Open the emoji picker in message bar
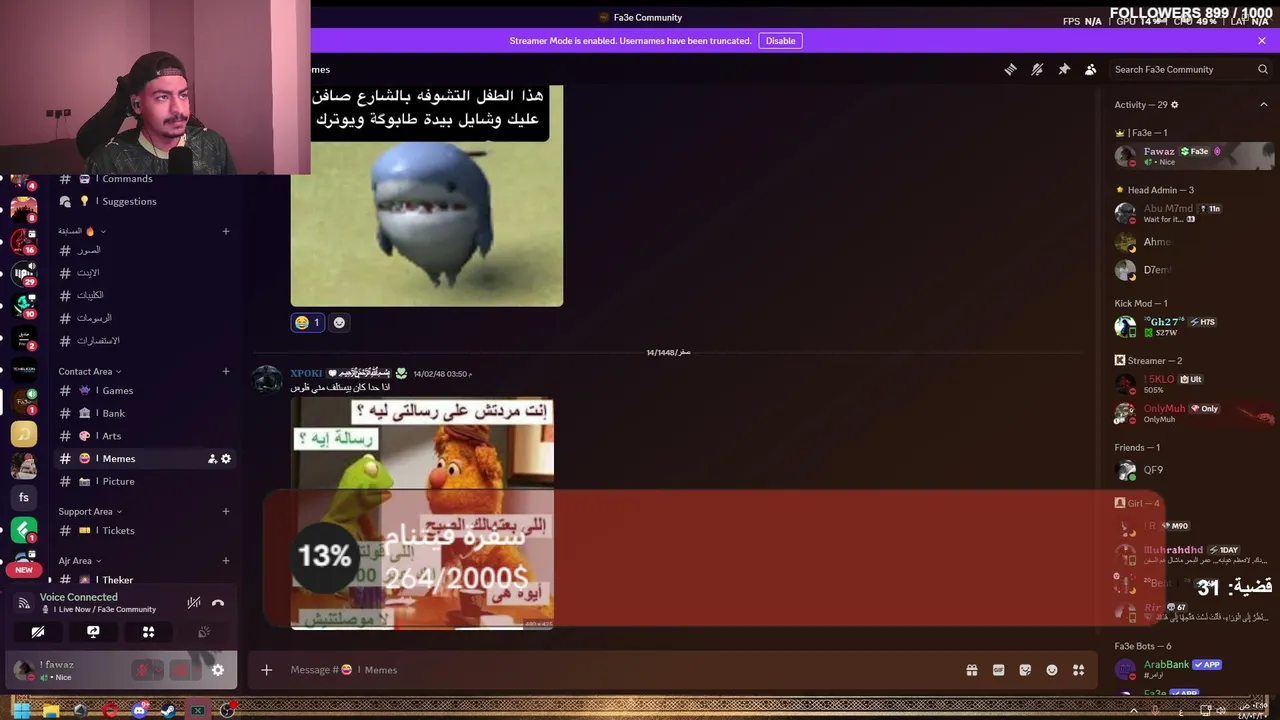This screenshot has width=1280, height=720. pos(1052,670)
